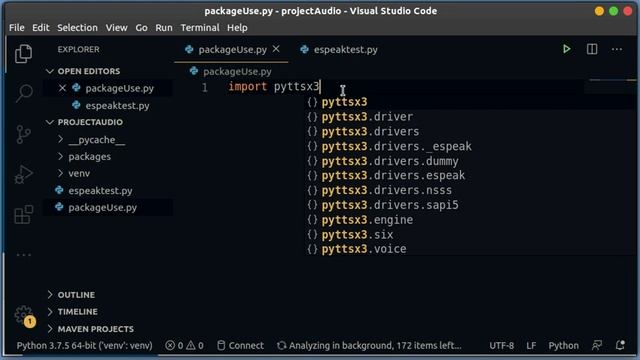Open the Explorer view in activity bar
Image resolution: width=640 pixels, height=360 pixels.
click(x=23, y=53)
